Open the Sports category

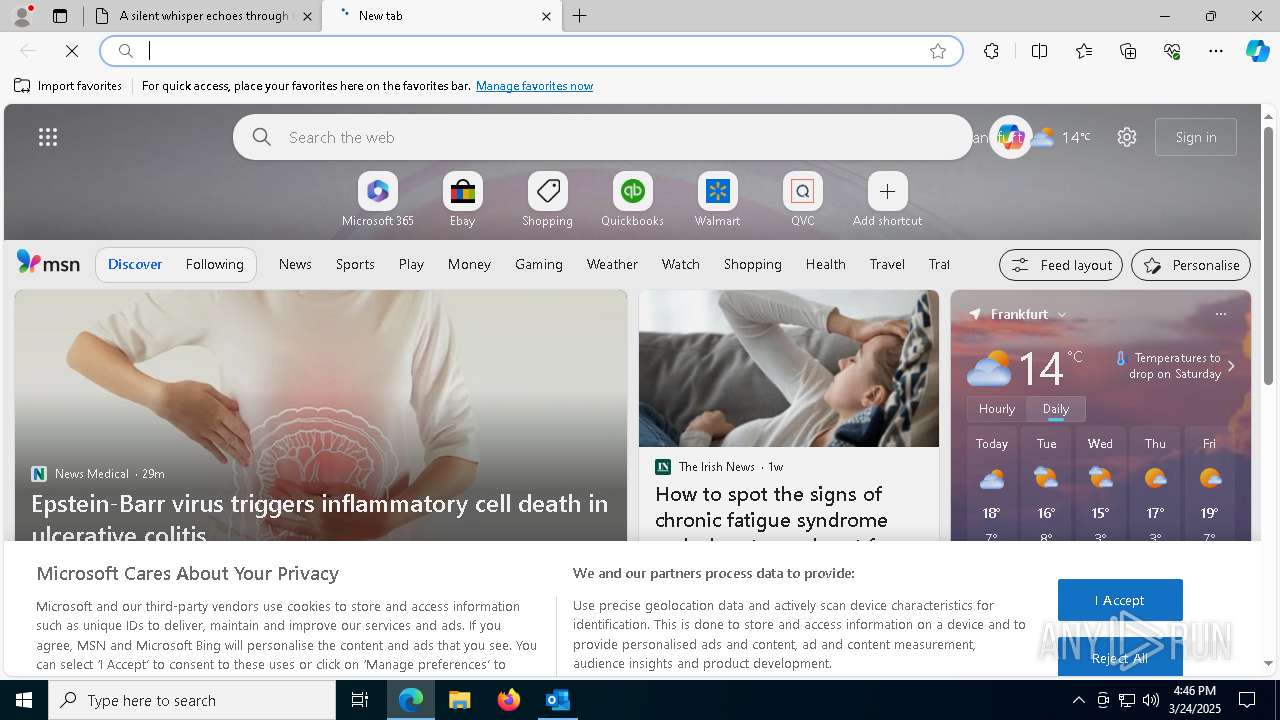pyautogui.click(x=355, y=264)
